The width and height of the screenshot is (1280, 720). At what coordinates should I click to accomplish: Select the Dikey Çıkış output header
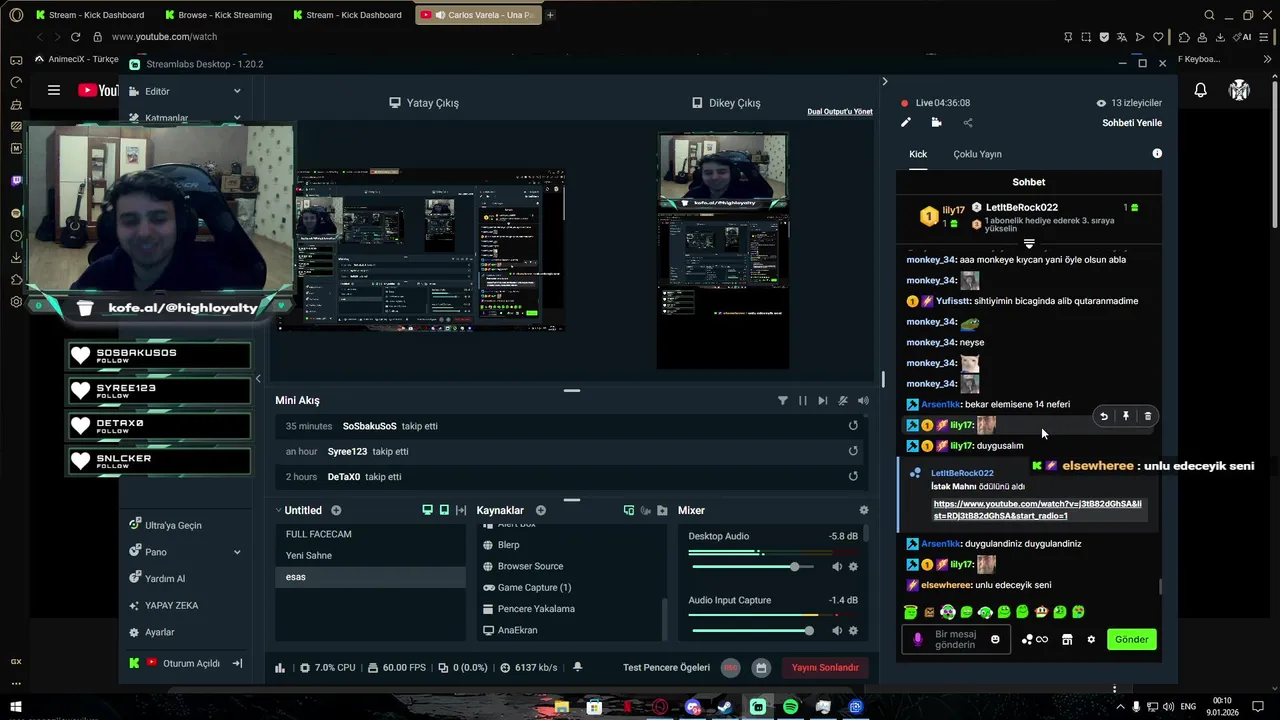click(x=726, y=103)
